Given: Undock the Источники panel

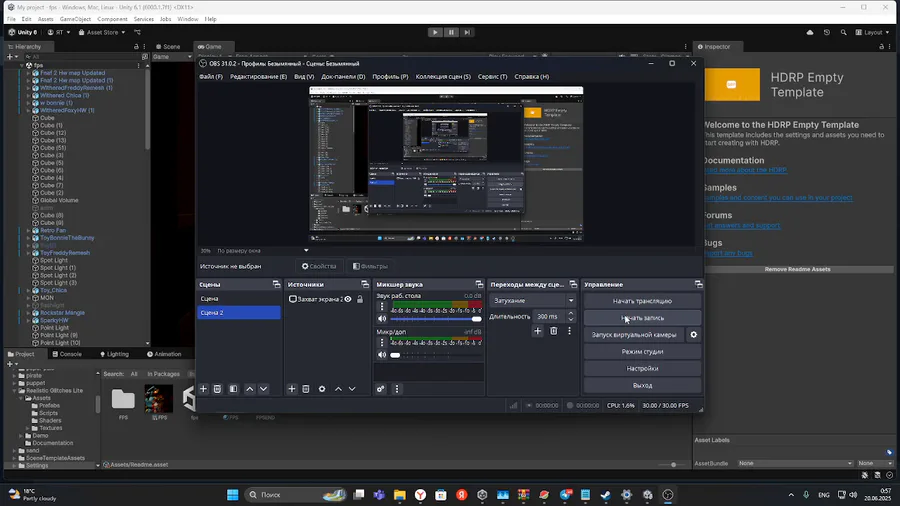Looking at the screenshot, I should [x=365, y=285].
